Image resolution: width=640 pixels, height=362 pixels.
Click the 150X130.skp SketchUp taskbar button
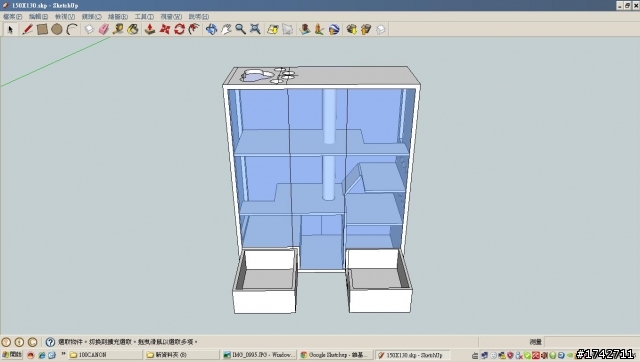412,355
